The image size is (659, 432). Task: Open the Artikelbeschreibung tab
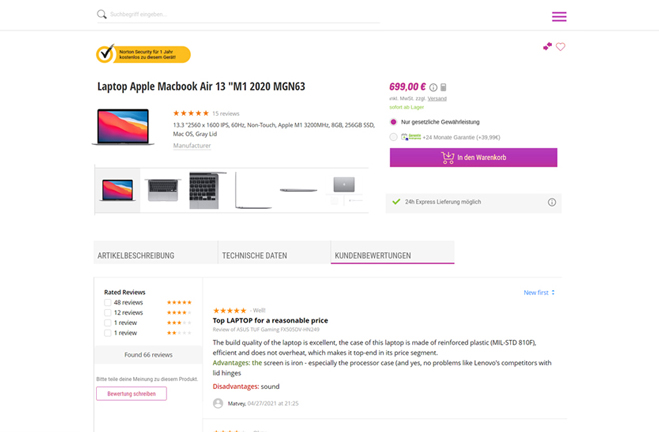click(136, 255)
